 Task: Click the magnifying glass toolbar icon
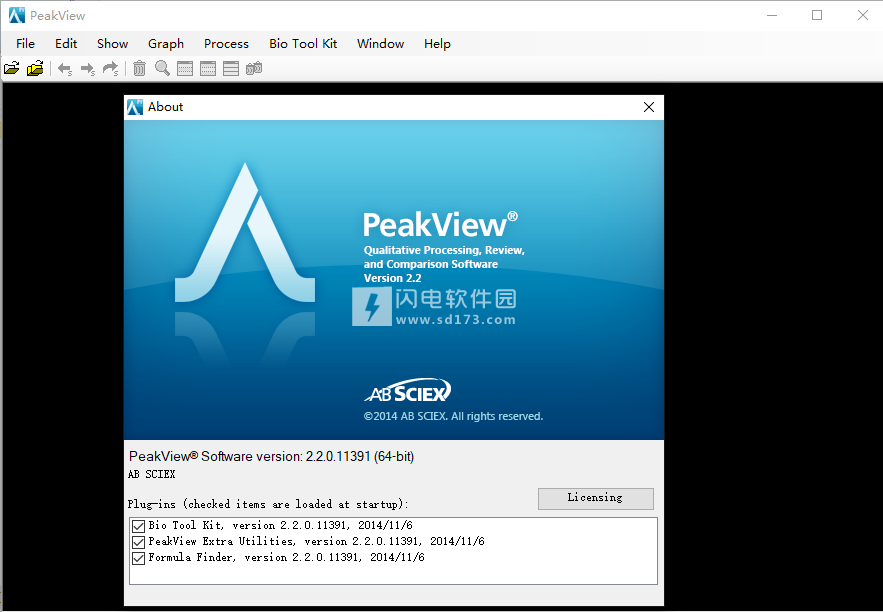tap(162, 68)
